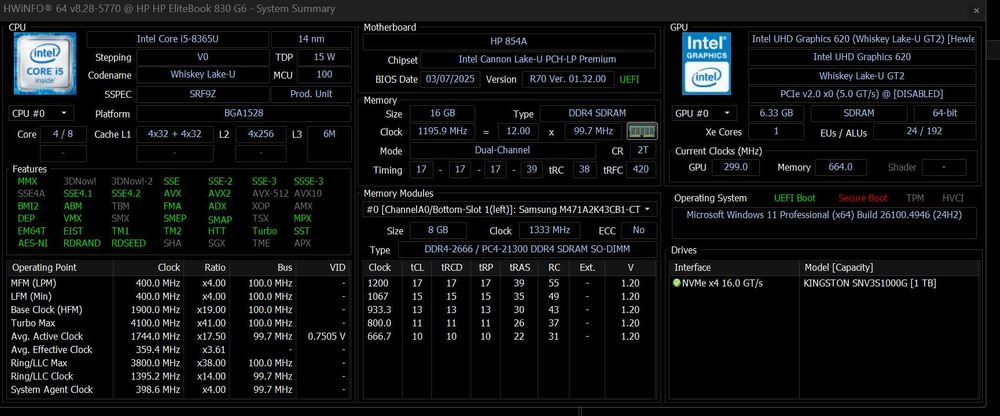Click the Intel Core i5 logo

coord(45,64)
